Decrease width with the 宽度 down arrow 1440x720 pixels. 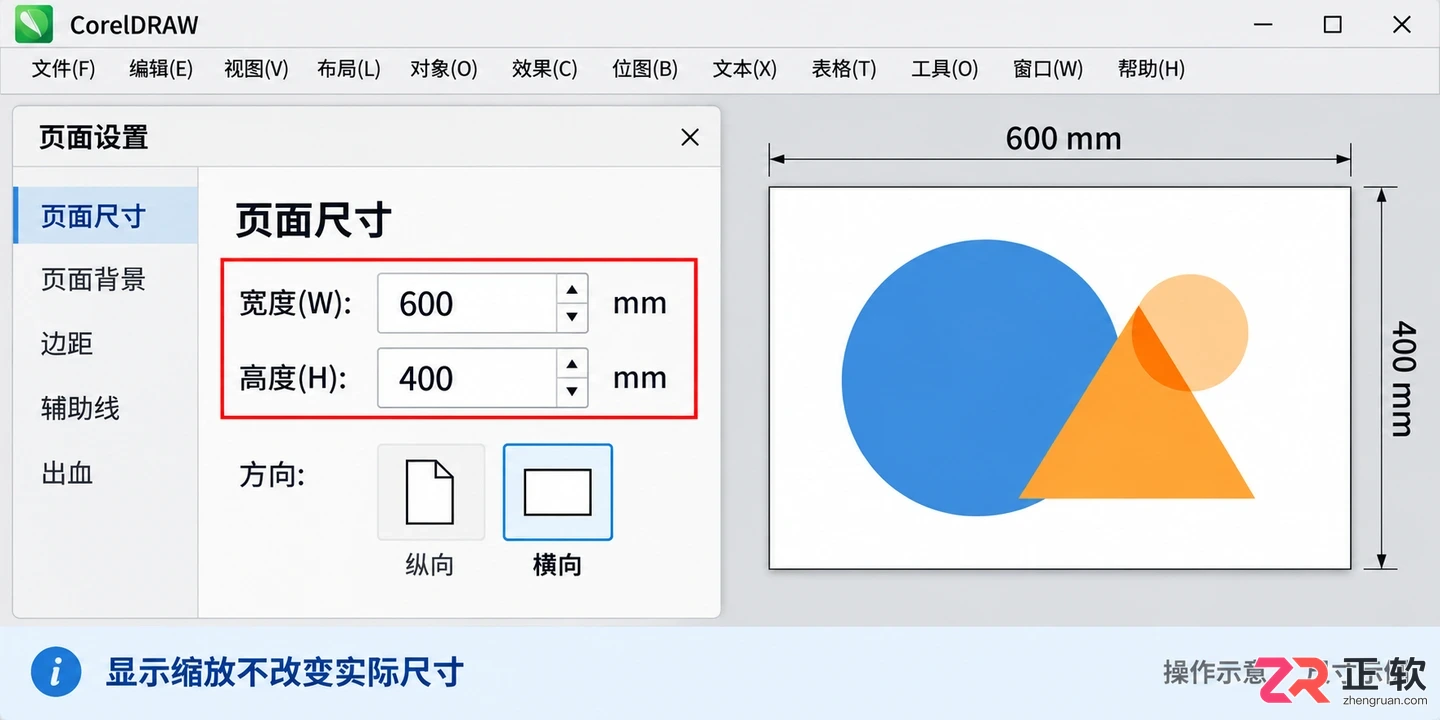pyautogui.click(x=572, y=317)
